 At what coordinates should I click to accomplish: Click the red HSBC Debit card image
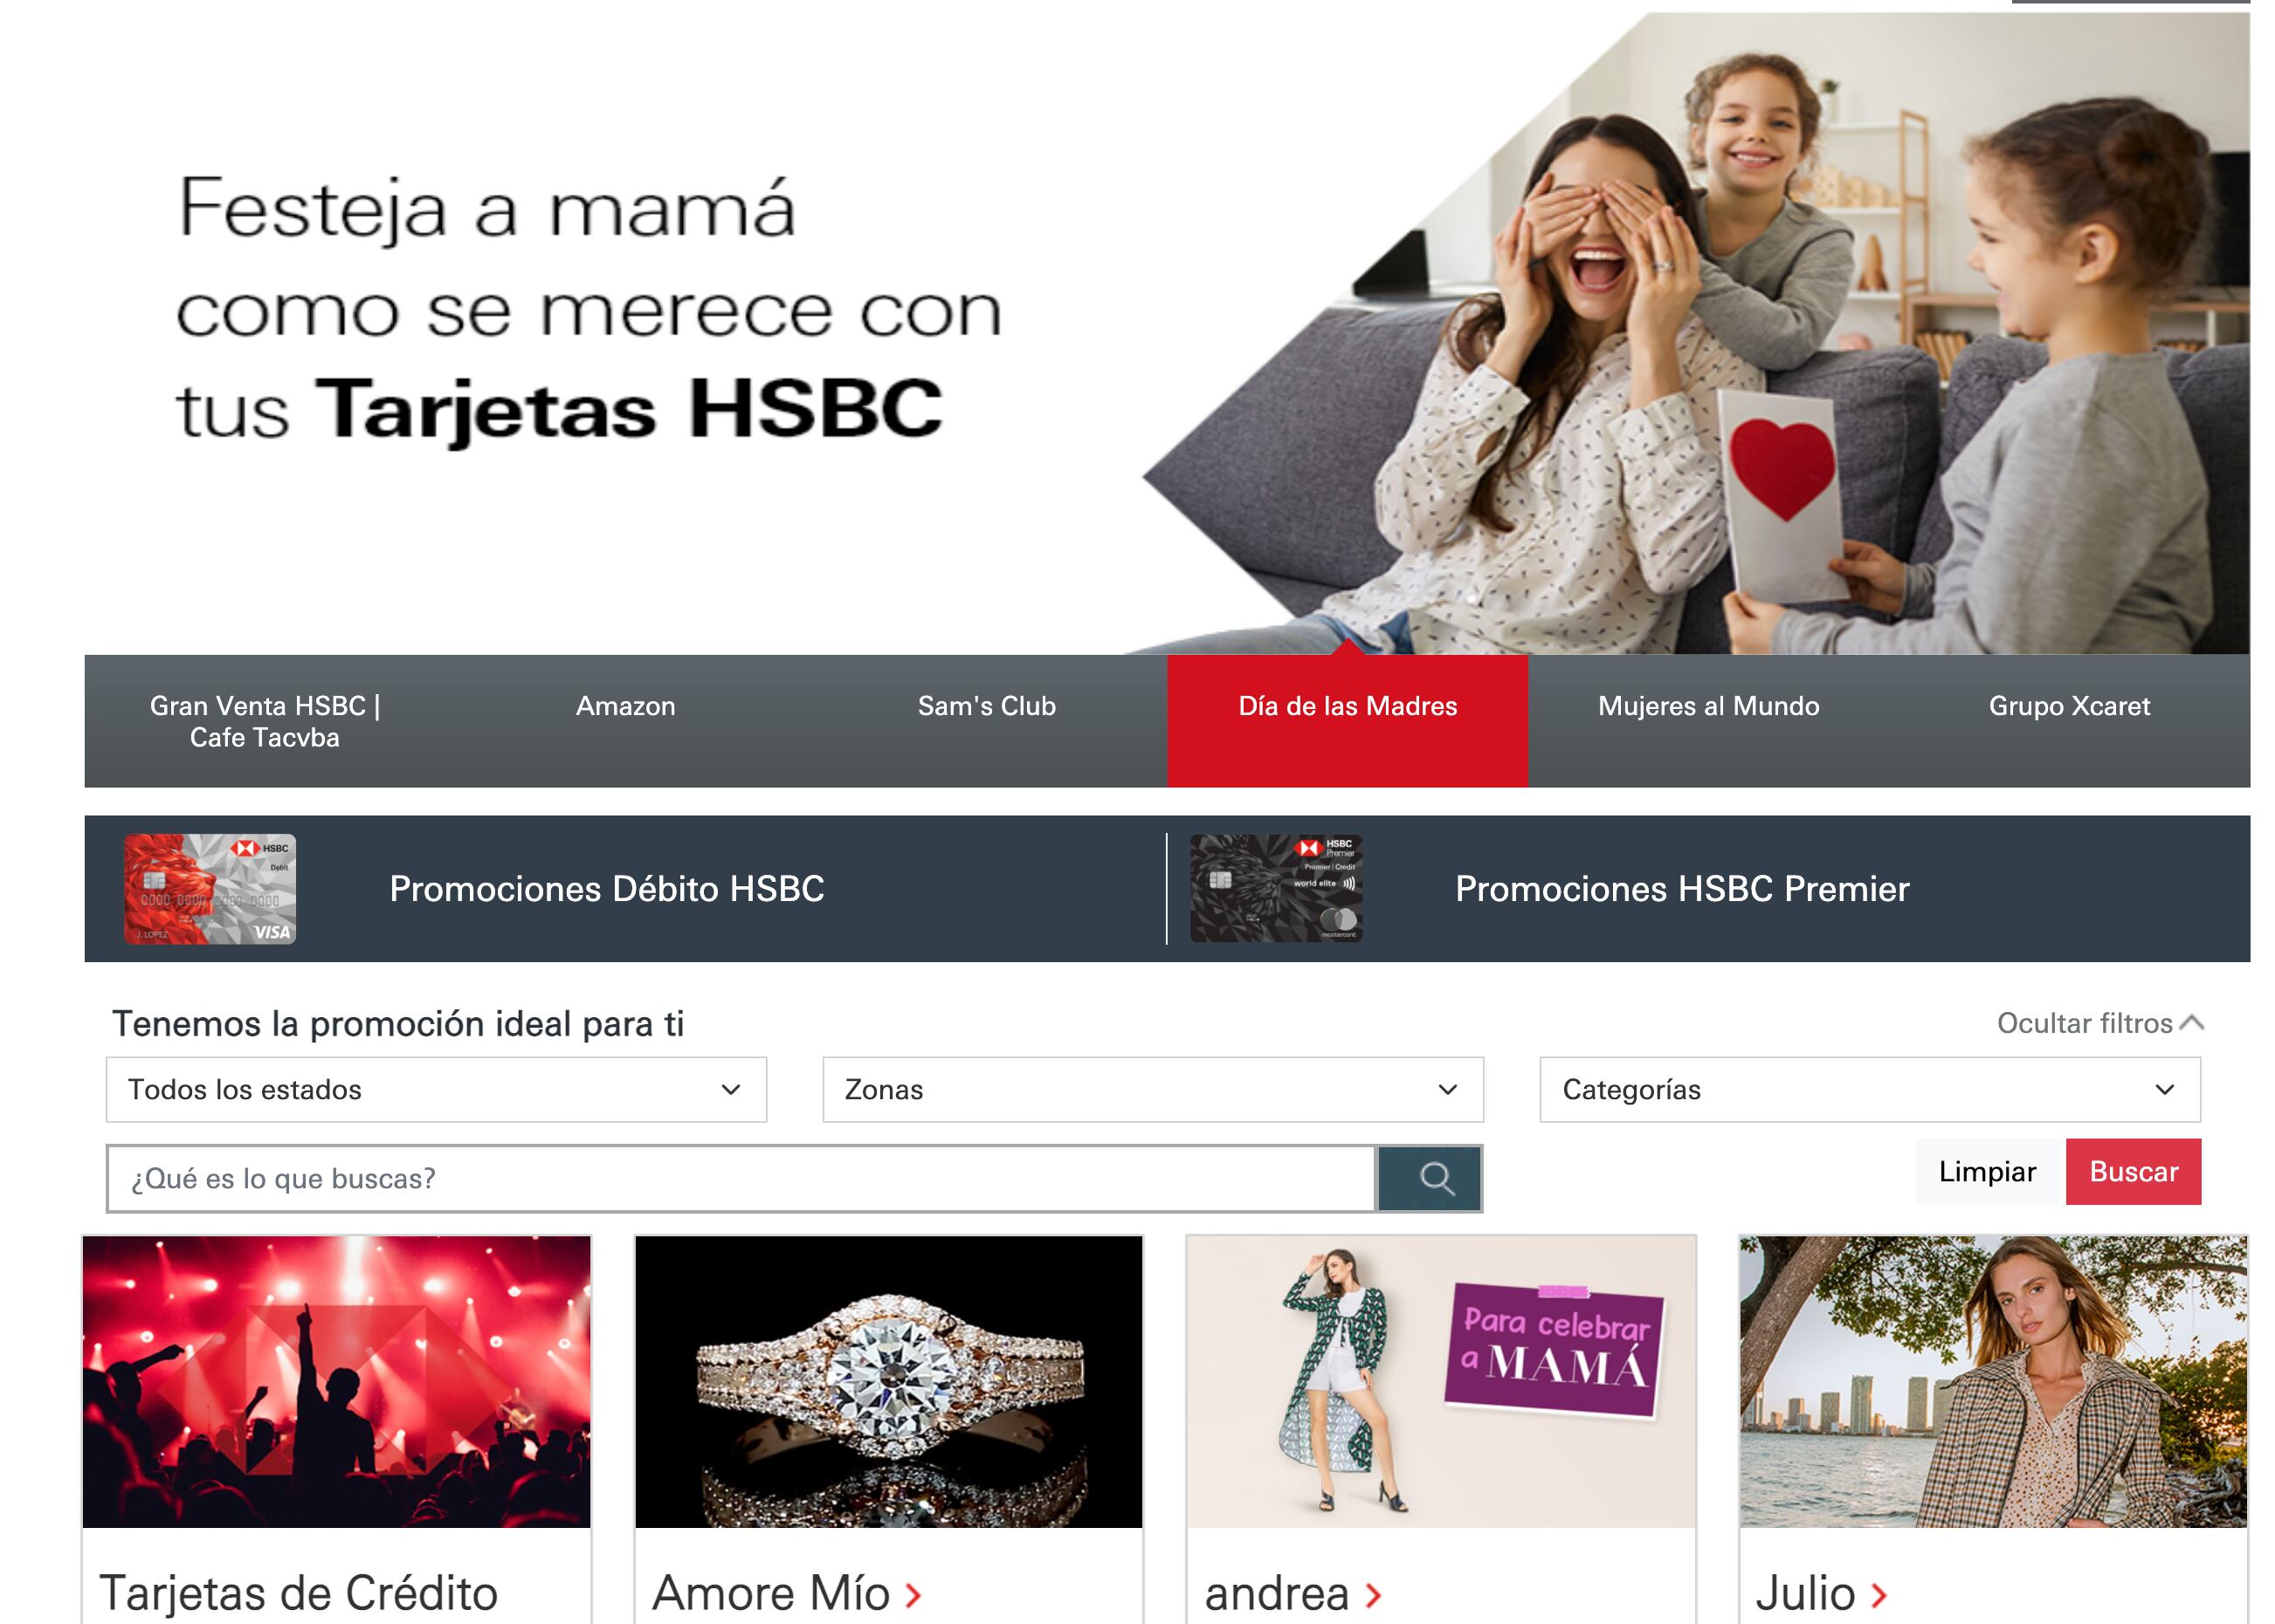click(210, 889)
